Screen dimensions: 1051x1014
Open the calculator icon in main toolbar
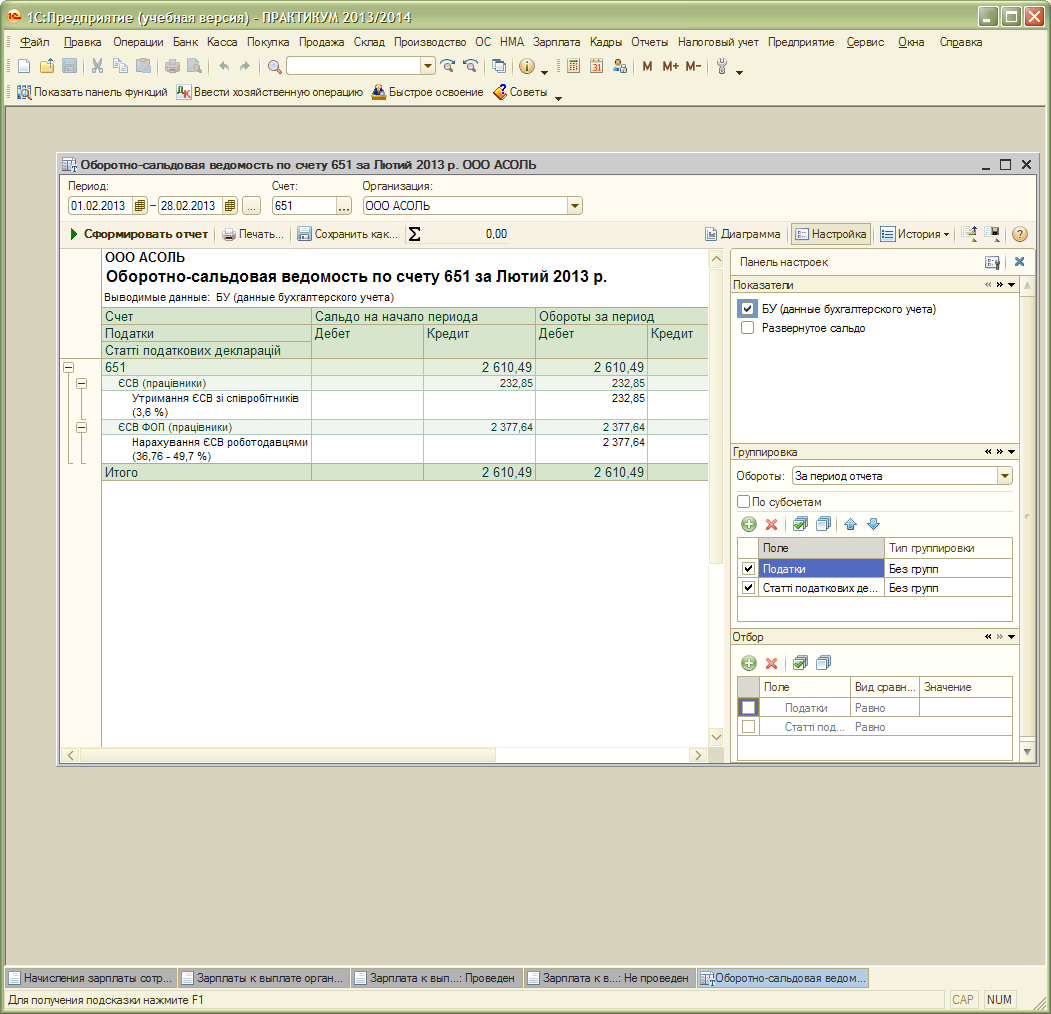pyautogui.click(x=573, y=66)
